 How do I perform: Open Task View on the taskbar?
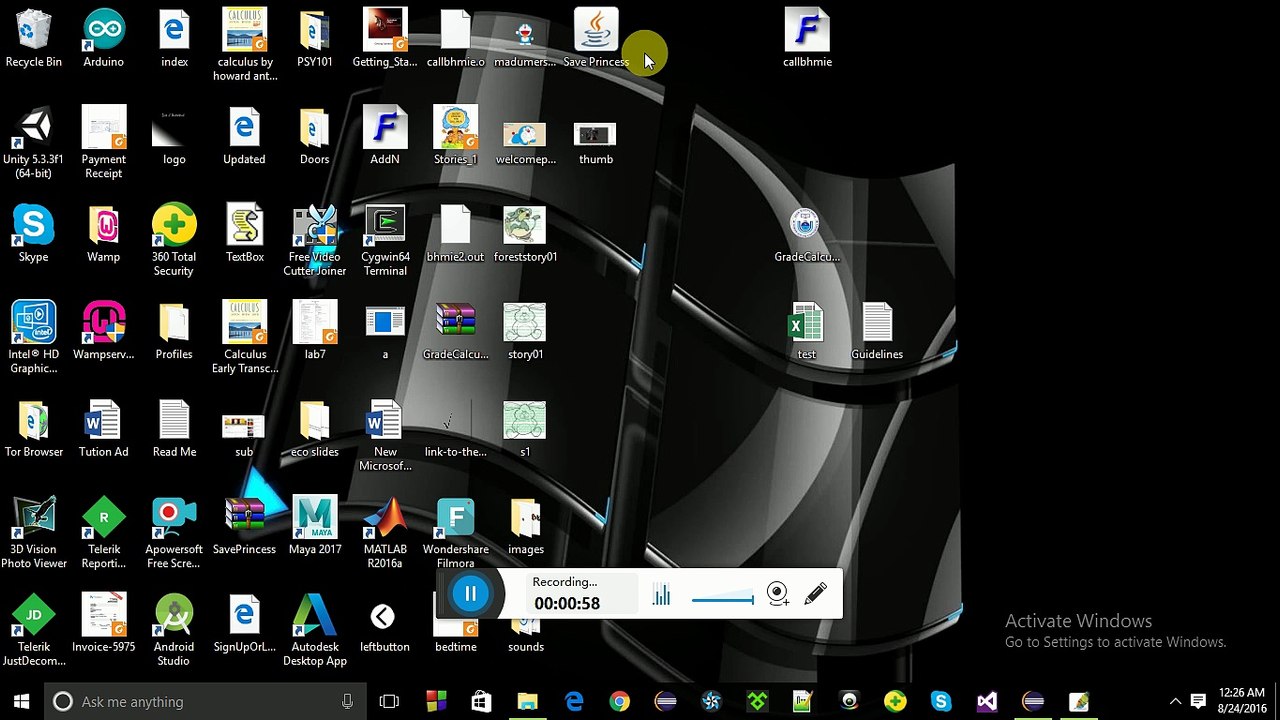coord(389,701)
